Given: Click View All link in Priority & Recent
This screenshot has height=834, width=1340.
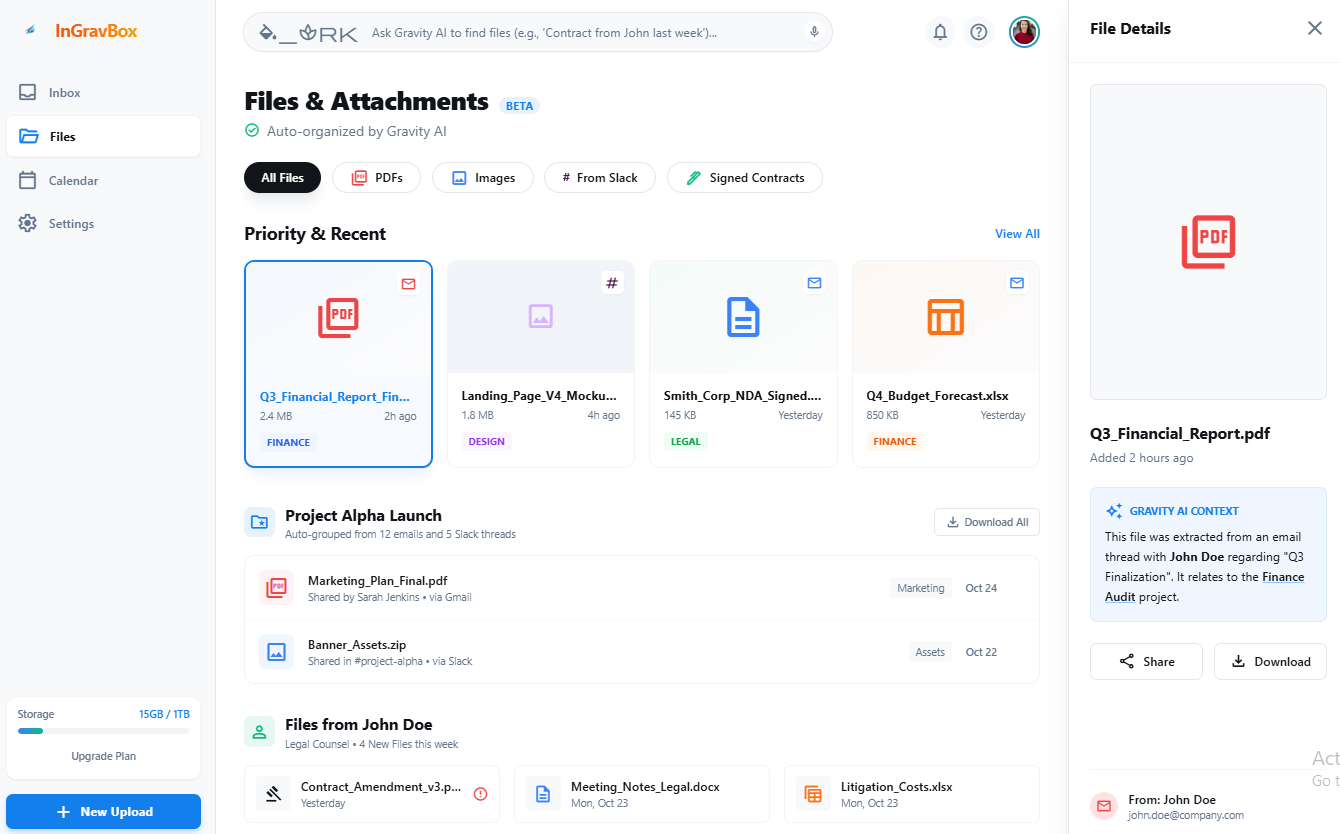Looking at the screenshot, I should (1017, 234).
